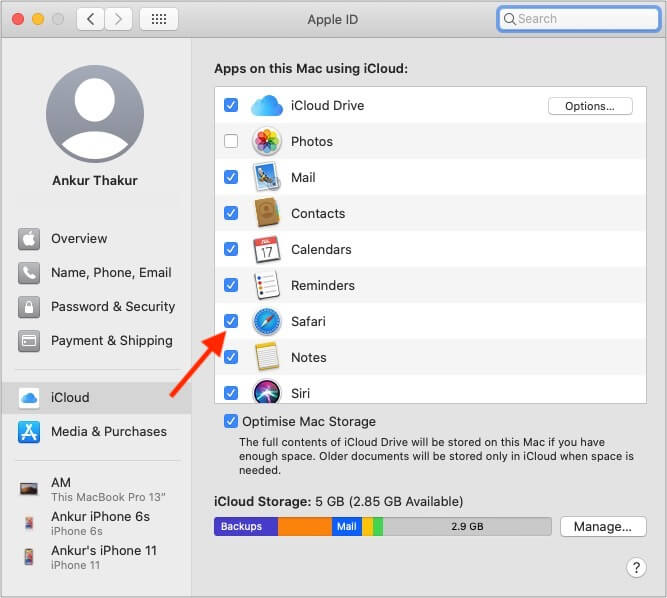Viewport: 667px width, 598px height.
Task: Click the Photos app icon
Action: [x=267, y=141]
